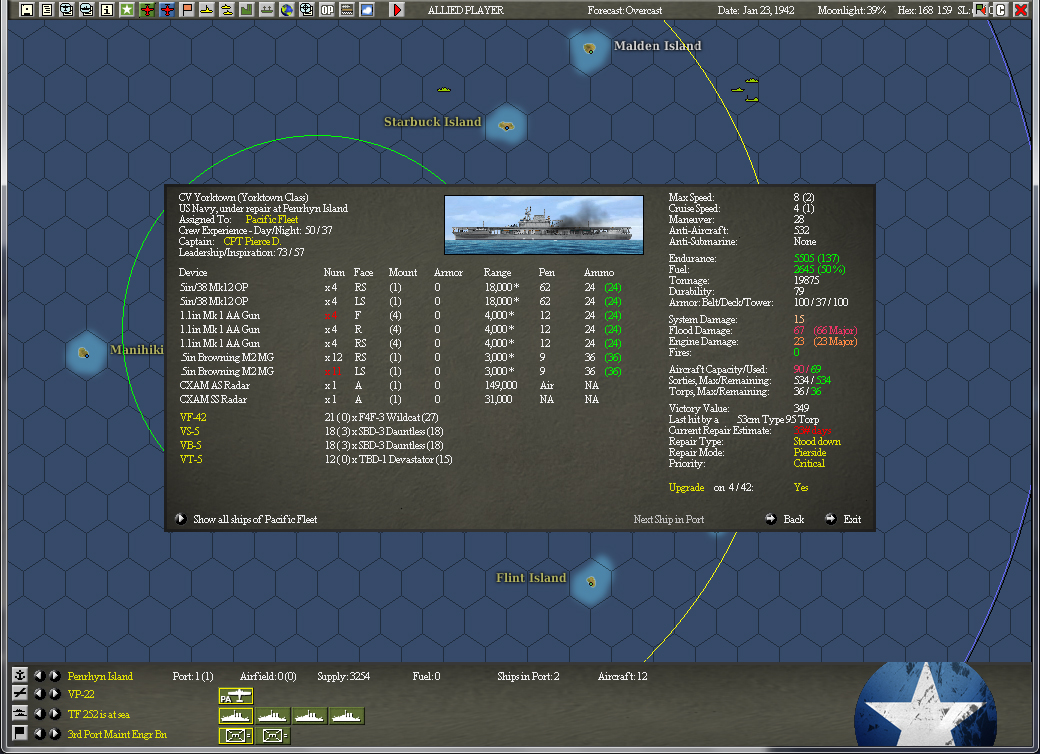Go to next task force beside TF 252
The width and height of the screenshot is (1040, 754).
[x=54, y=714]
